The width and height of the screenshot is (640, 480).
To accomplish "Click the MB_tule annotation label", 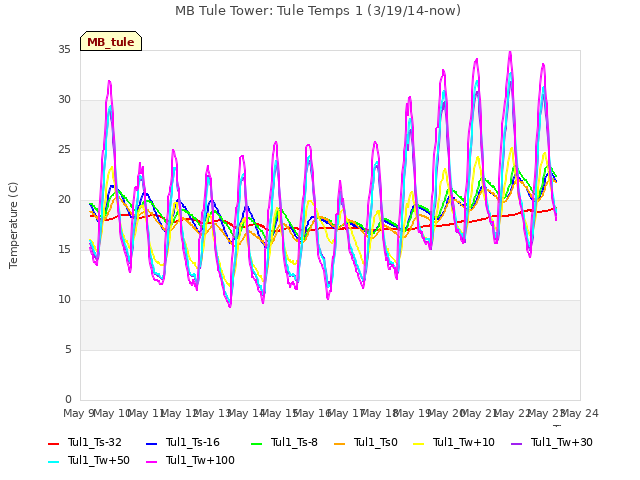I will click(x=111, y=41).
